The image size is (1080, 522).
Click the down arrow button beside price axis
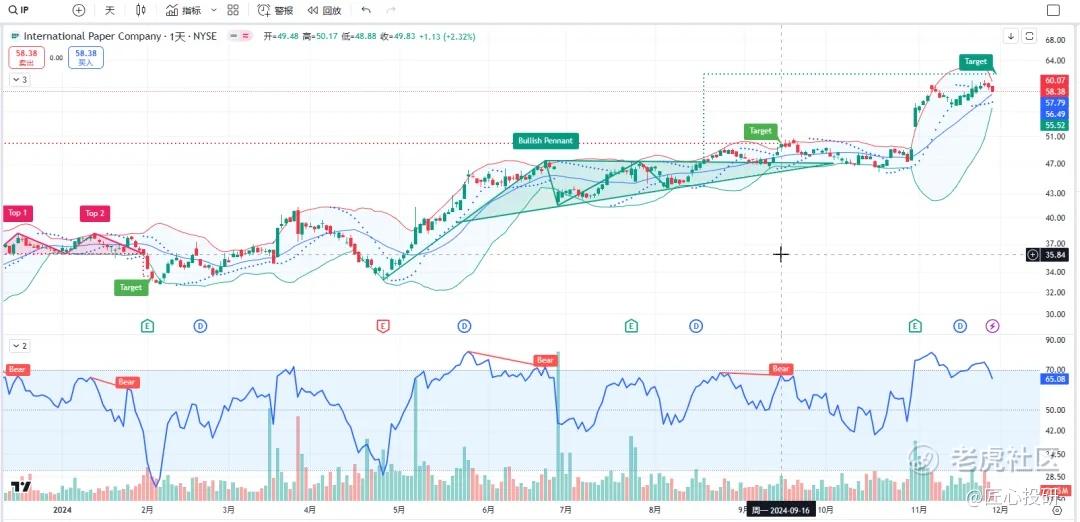pyautogui.click(x=1010, y=36)
